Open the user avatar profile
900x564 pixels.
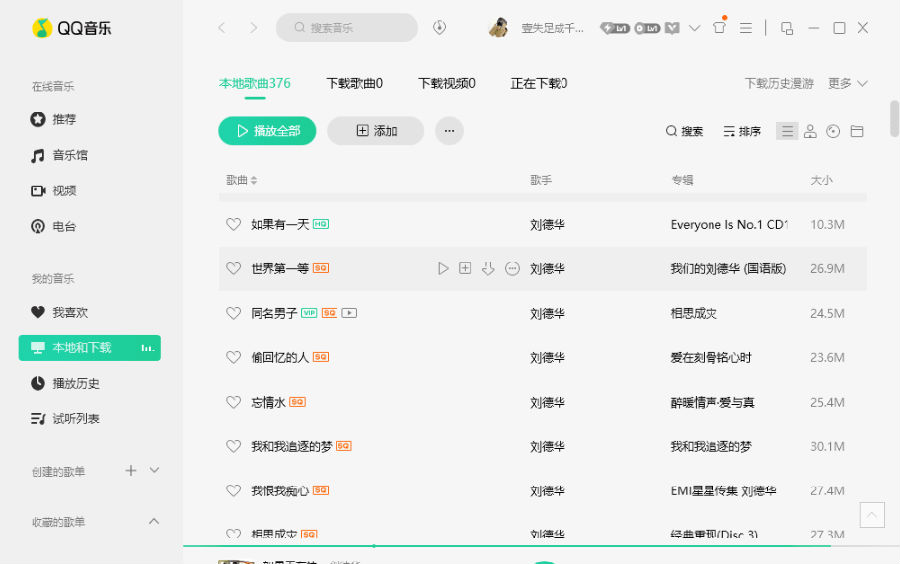(x=499, y=28)
